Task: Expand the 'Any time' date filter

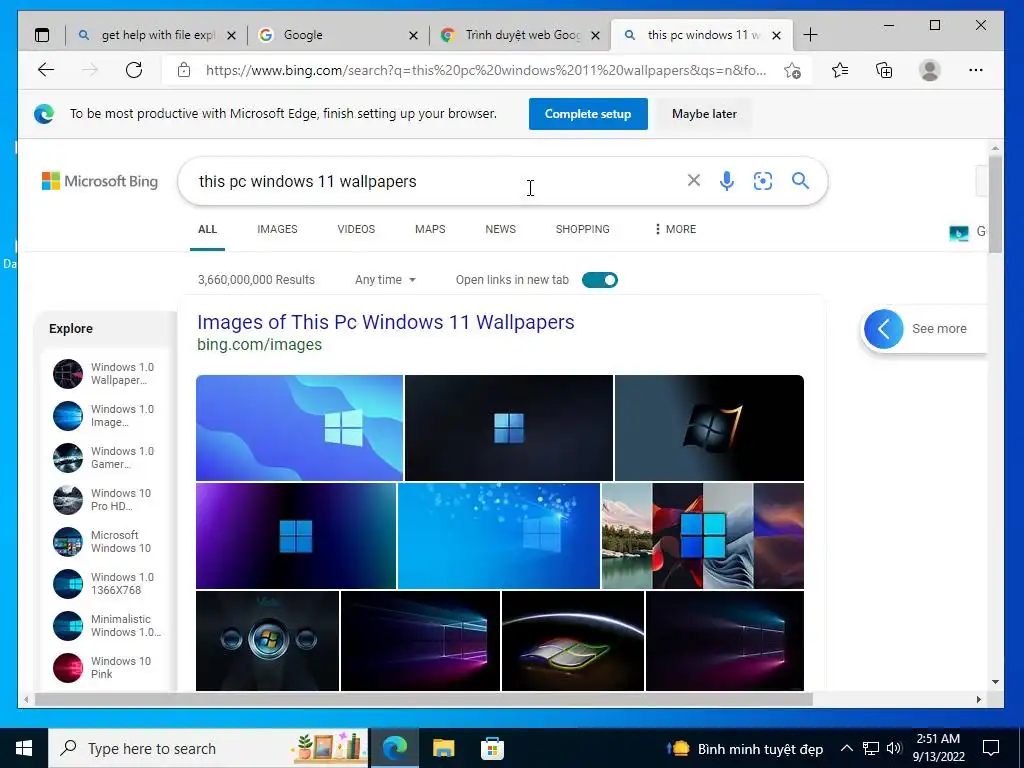Action: [x=385, y=280]
